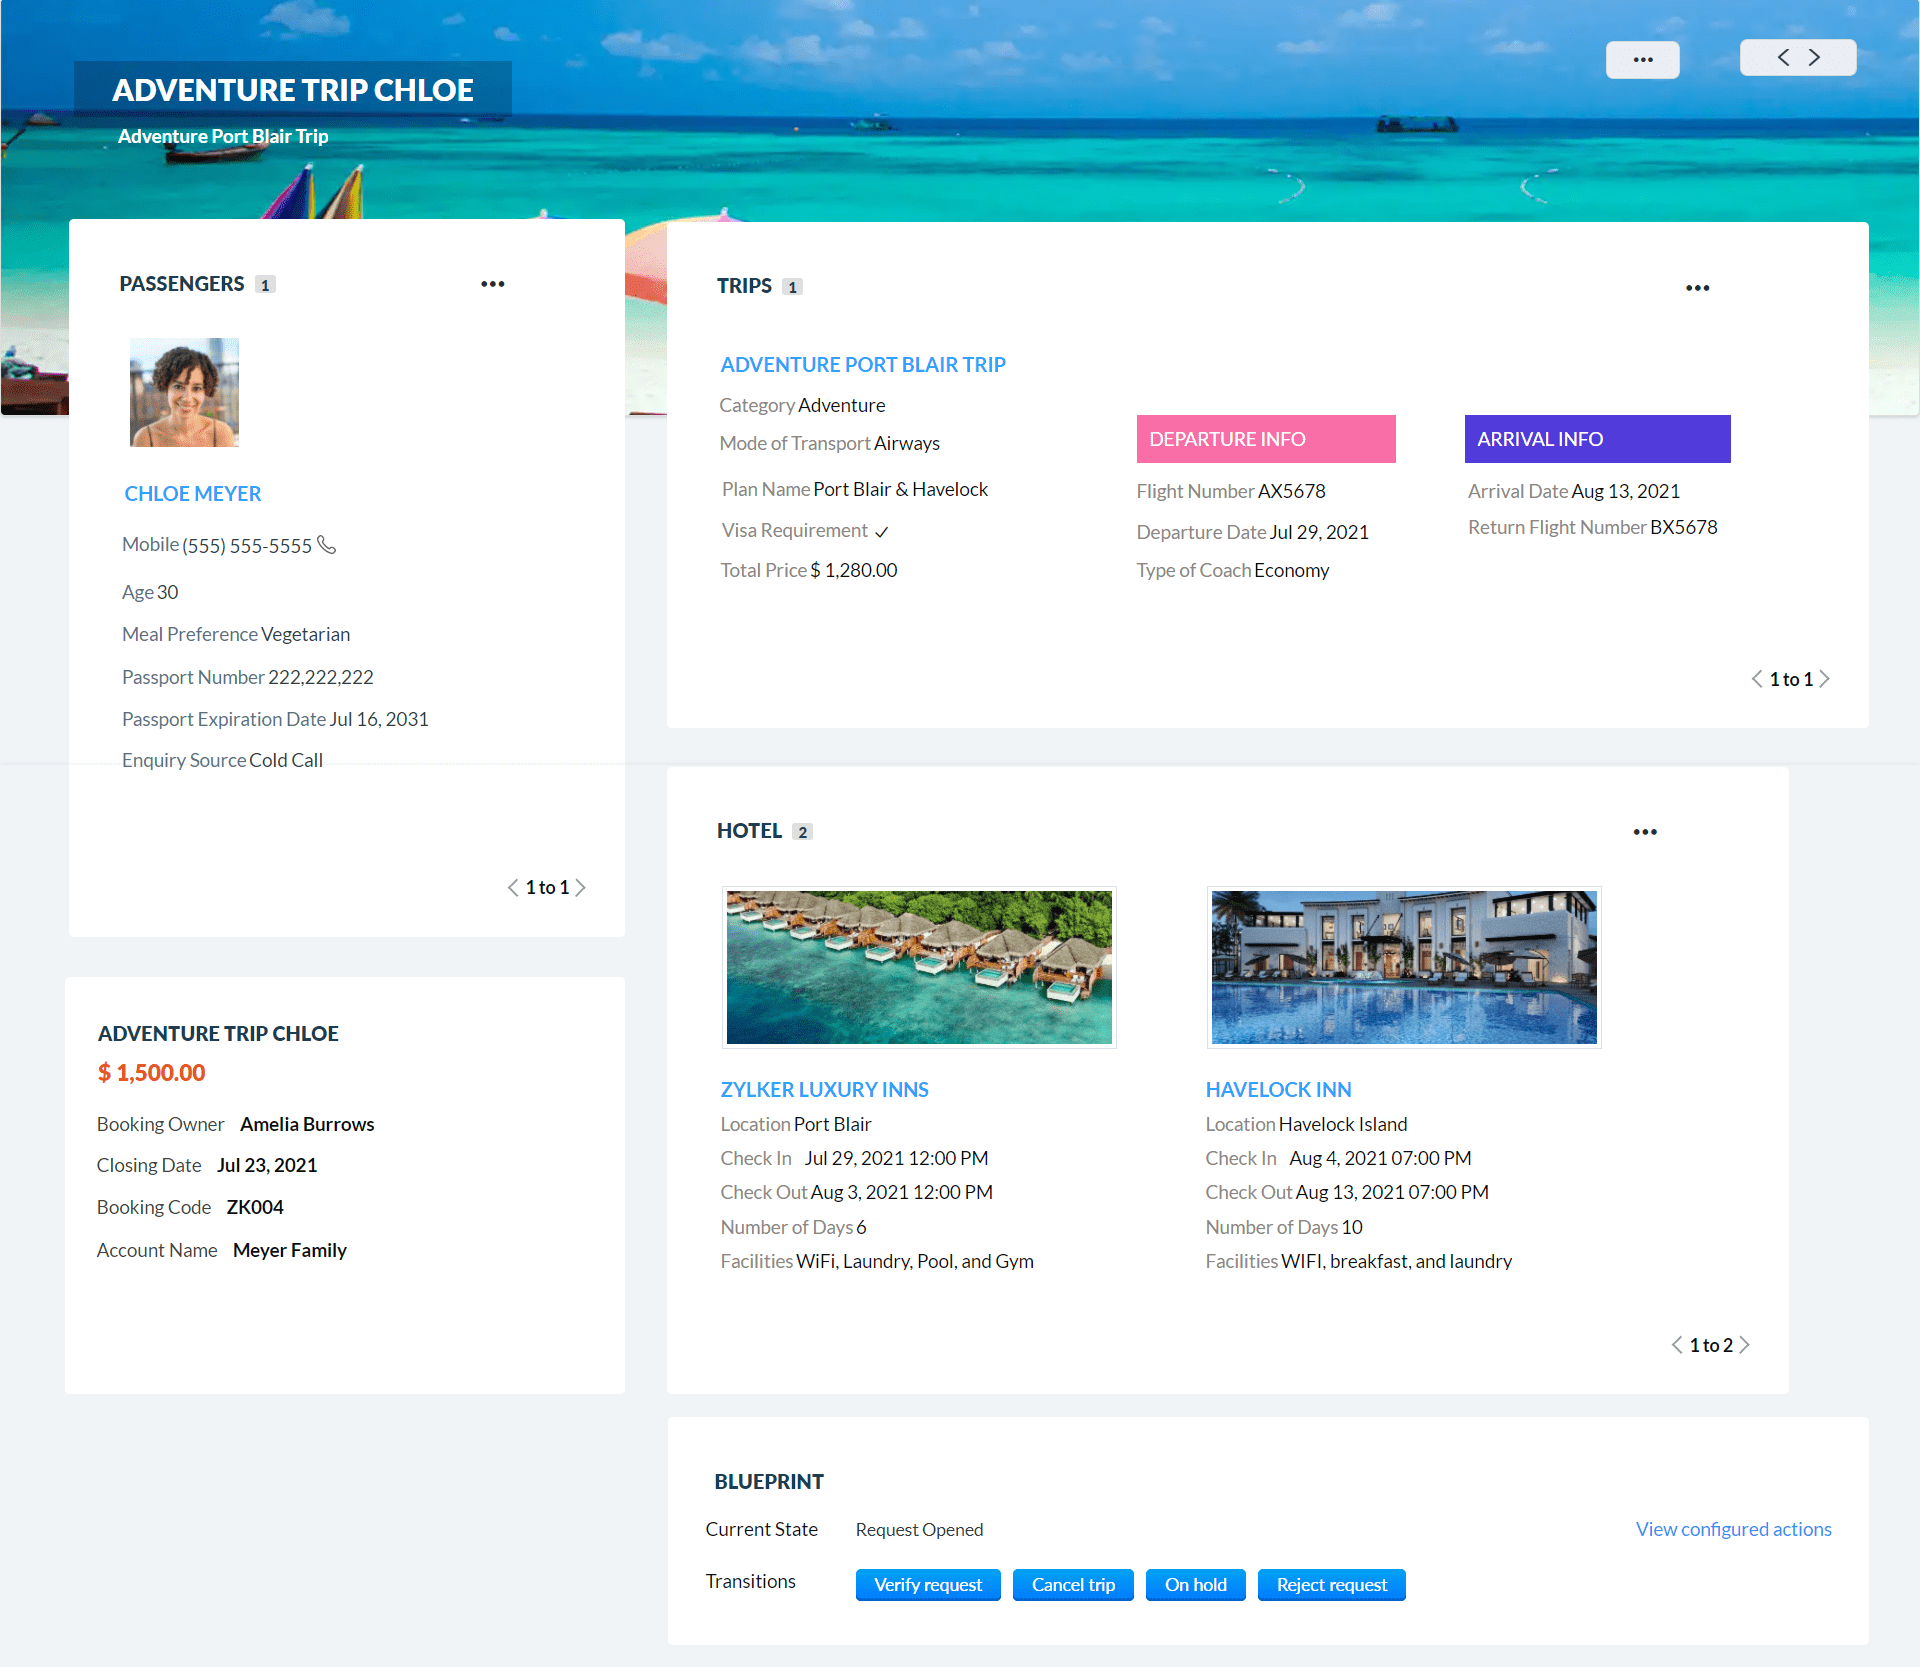Go to previous record with header left arrow
The image size is (1920, 1667).
tap(1783, 58)
